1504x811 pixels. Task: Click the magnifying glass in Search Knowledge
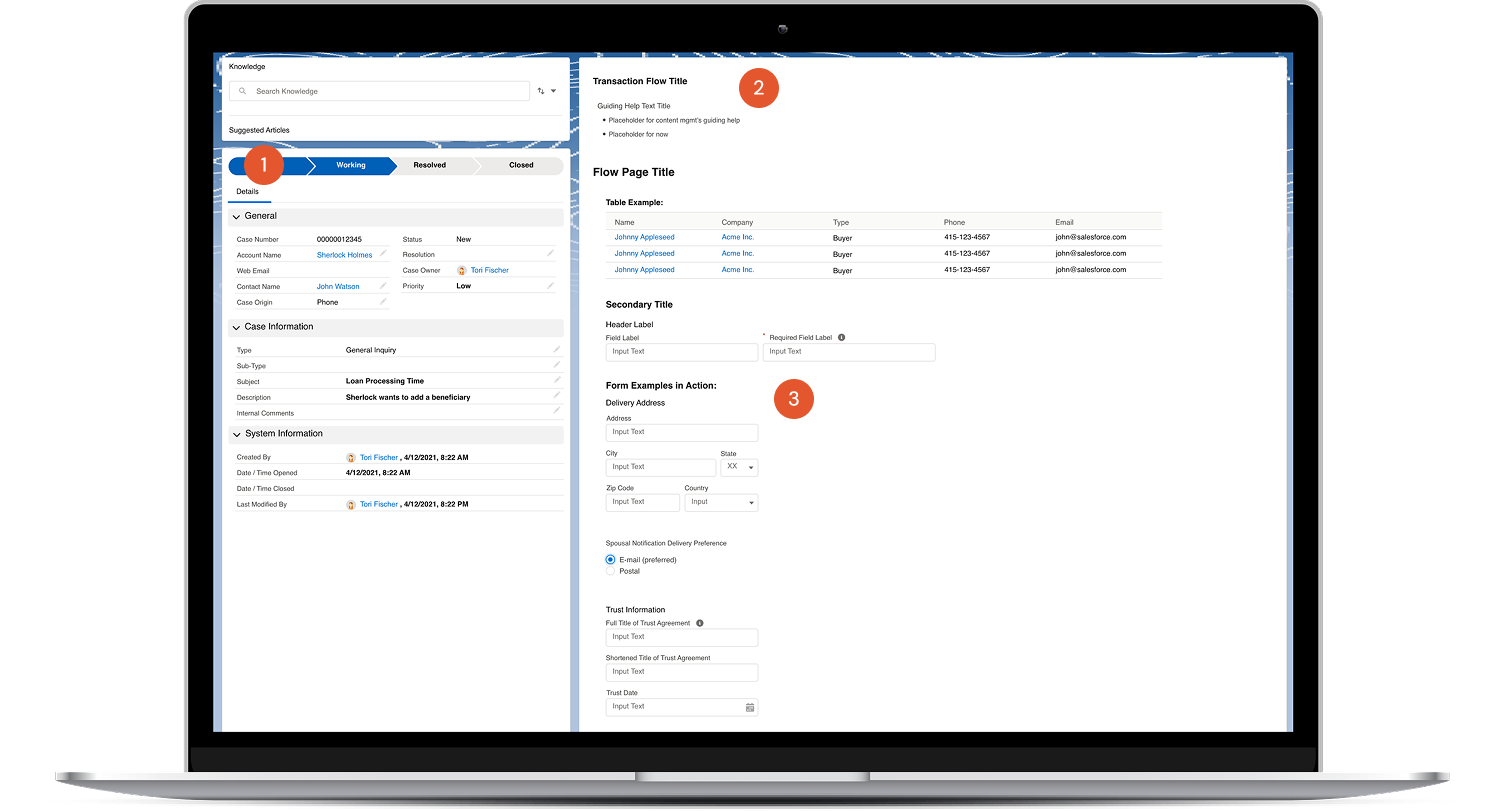tap(242, 91)
